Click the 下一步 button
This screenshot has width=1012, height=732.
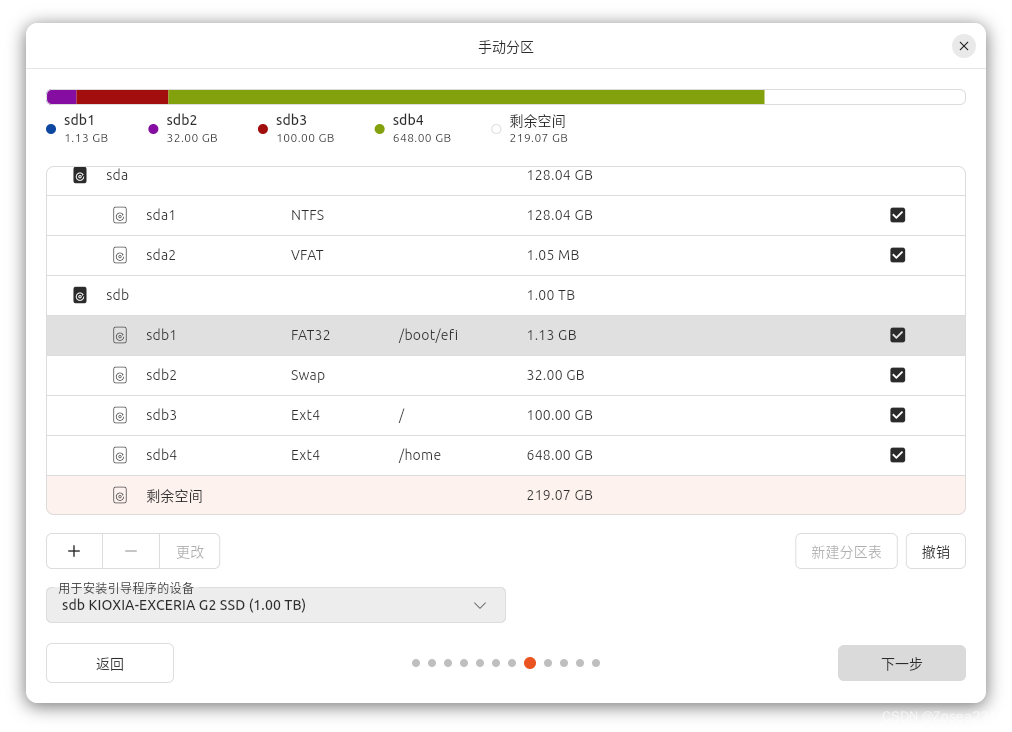coord(902,663)
